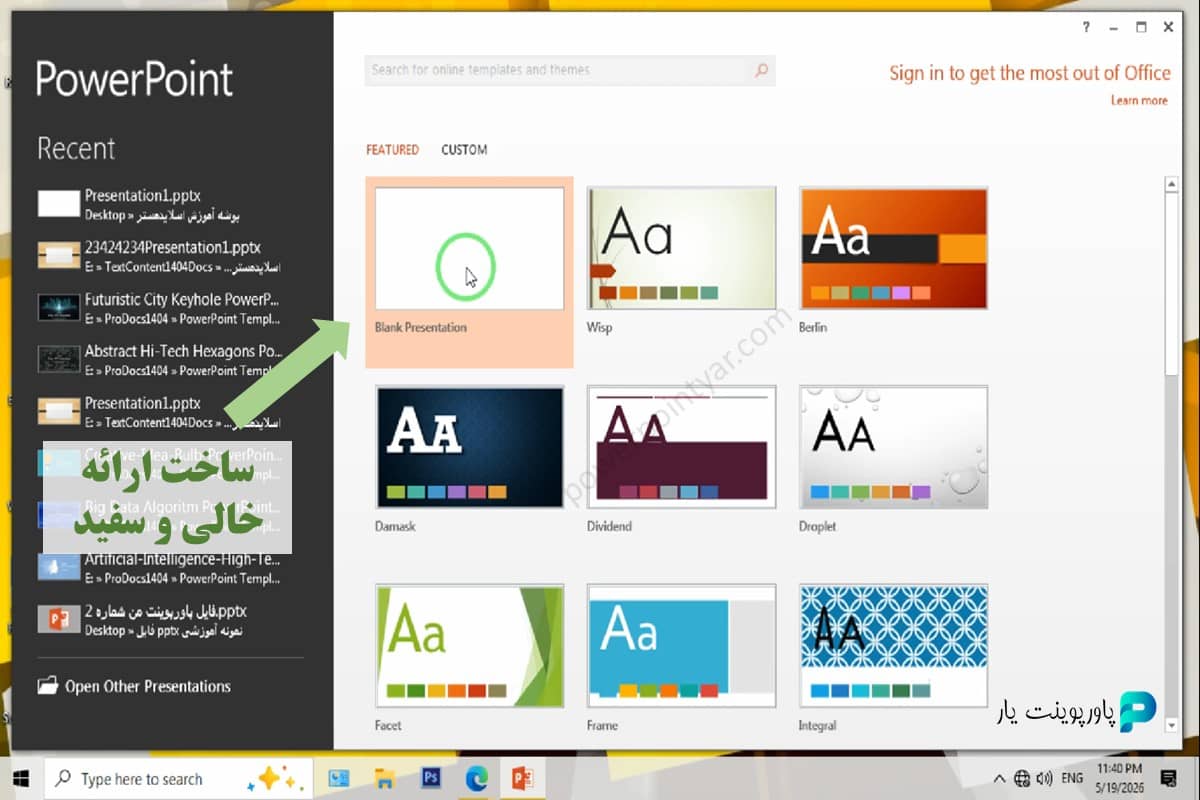
Task: Switch to the CUSTOM tab
Action: (464, 150)
